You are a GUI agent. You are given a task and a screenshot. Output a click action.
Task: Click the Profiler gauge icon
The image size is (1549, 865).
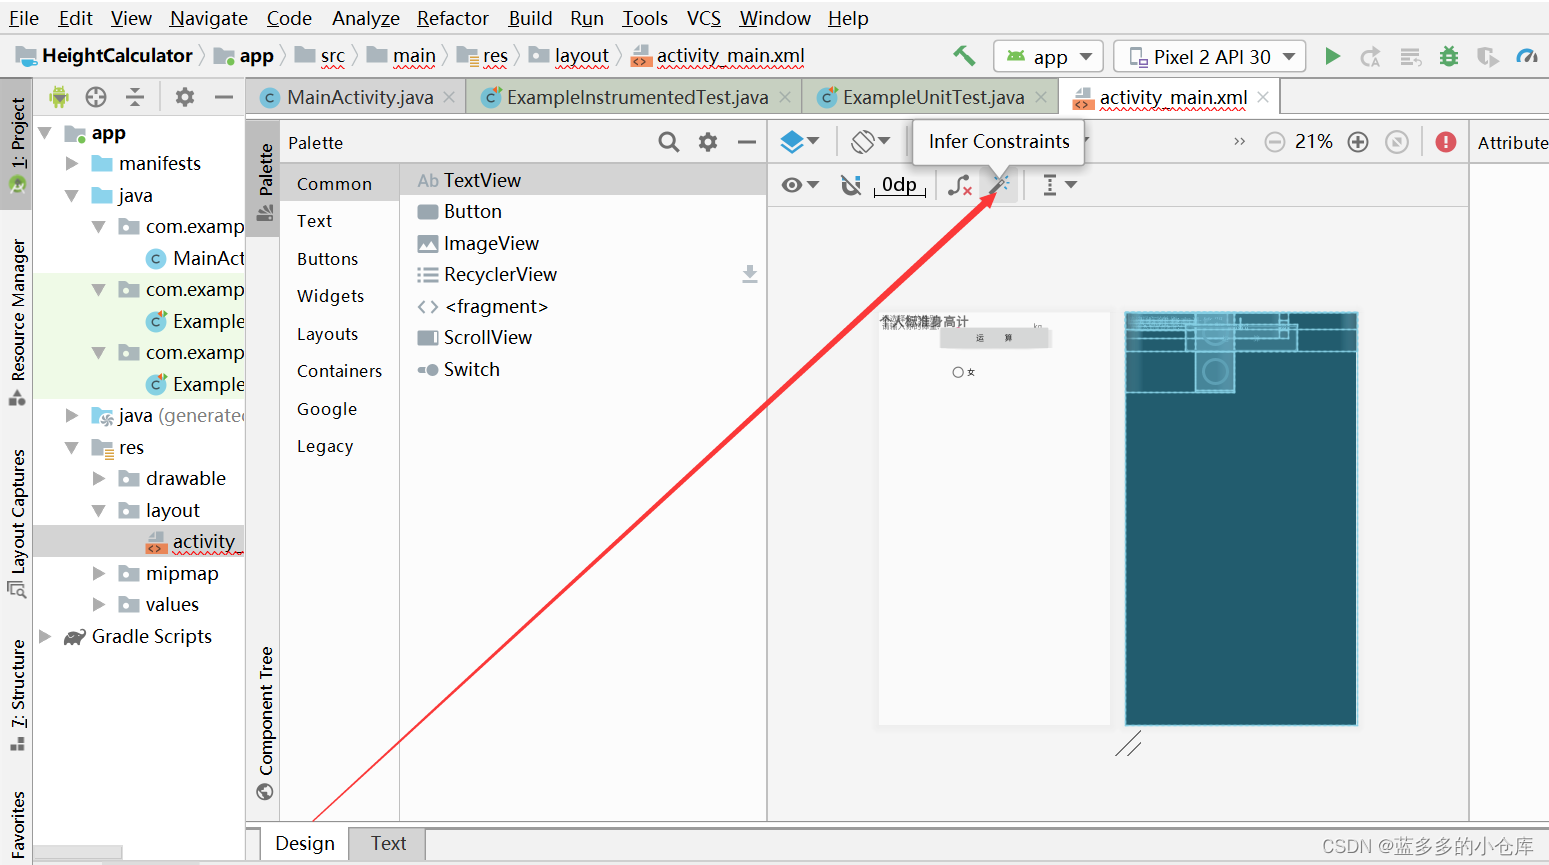pos(1527,56)
